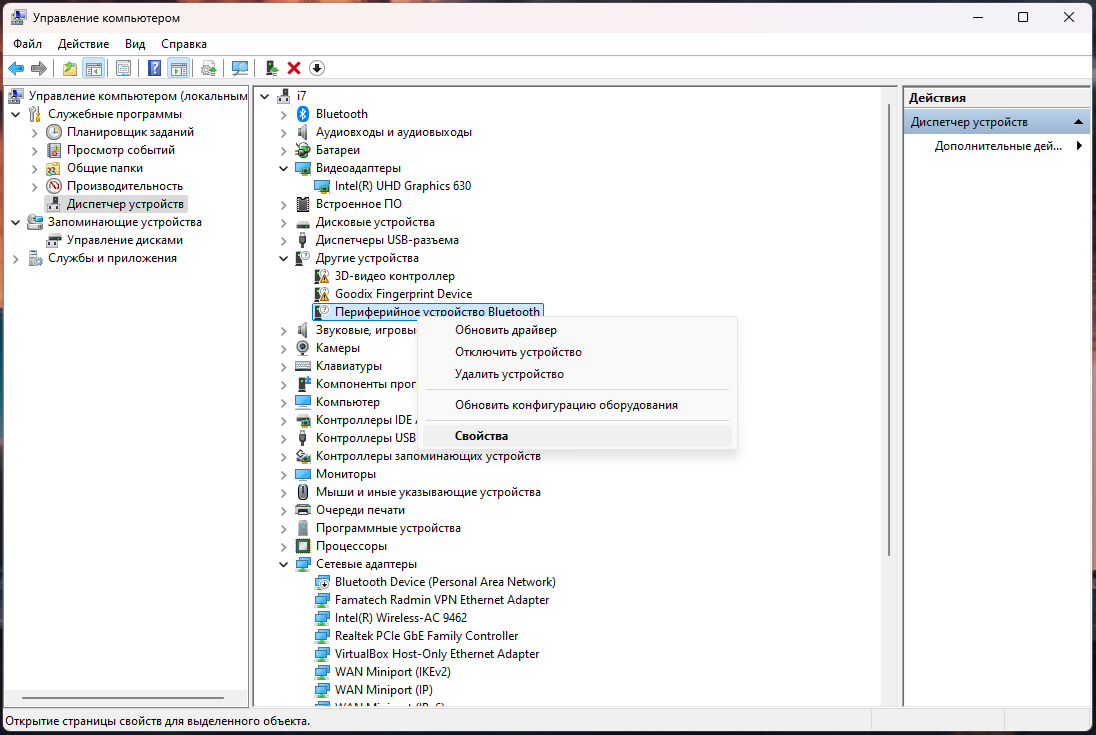Click the left tree horizontal scrollbar

coord(123,697)
